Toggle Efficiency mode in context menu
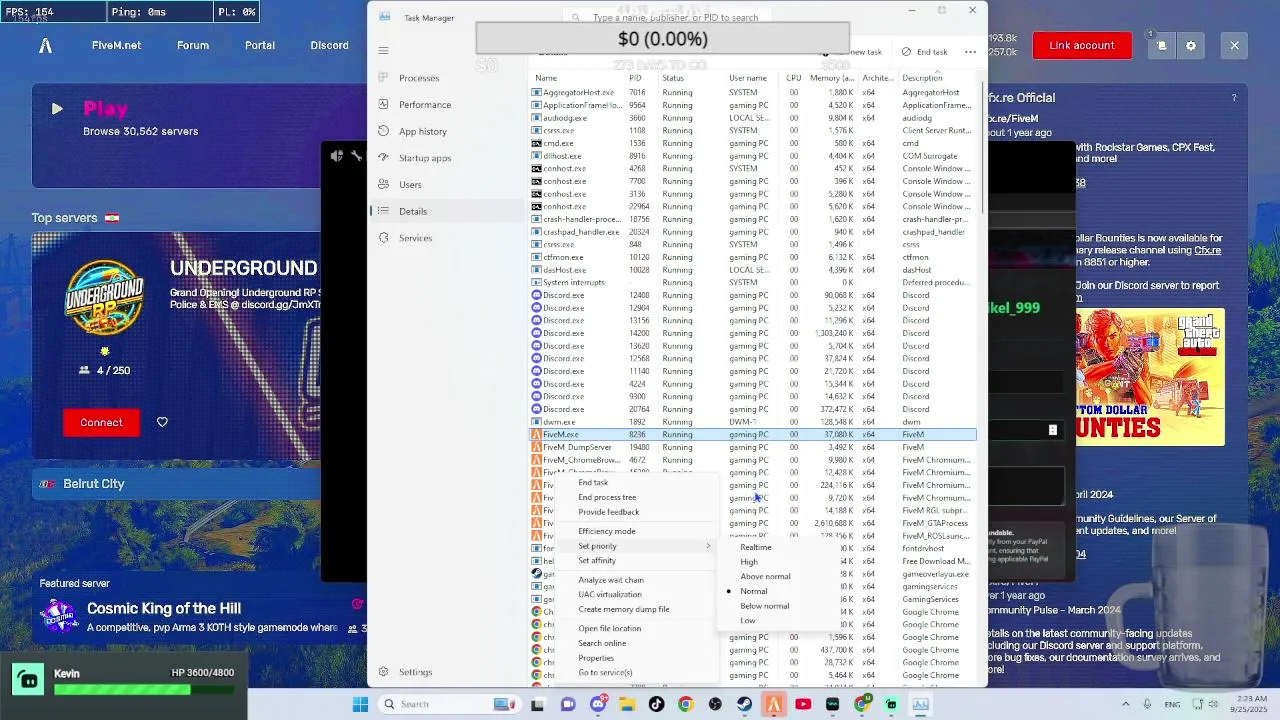The height and width of the screenshot is (720, 1280). (x=606, y=531)
